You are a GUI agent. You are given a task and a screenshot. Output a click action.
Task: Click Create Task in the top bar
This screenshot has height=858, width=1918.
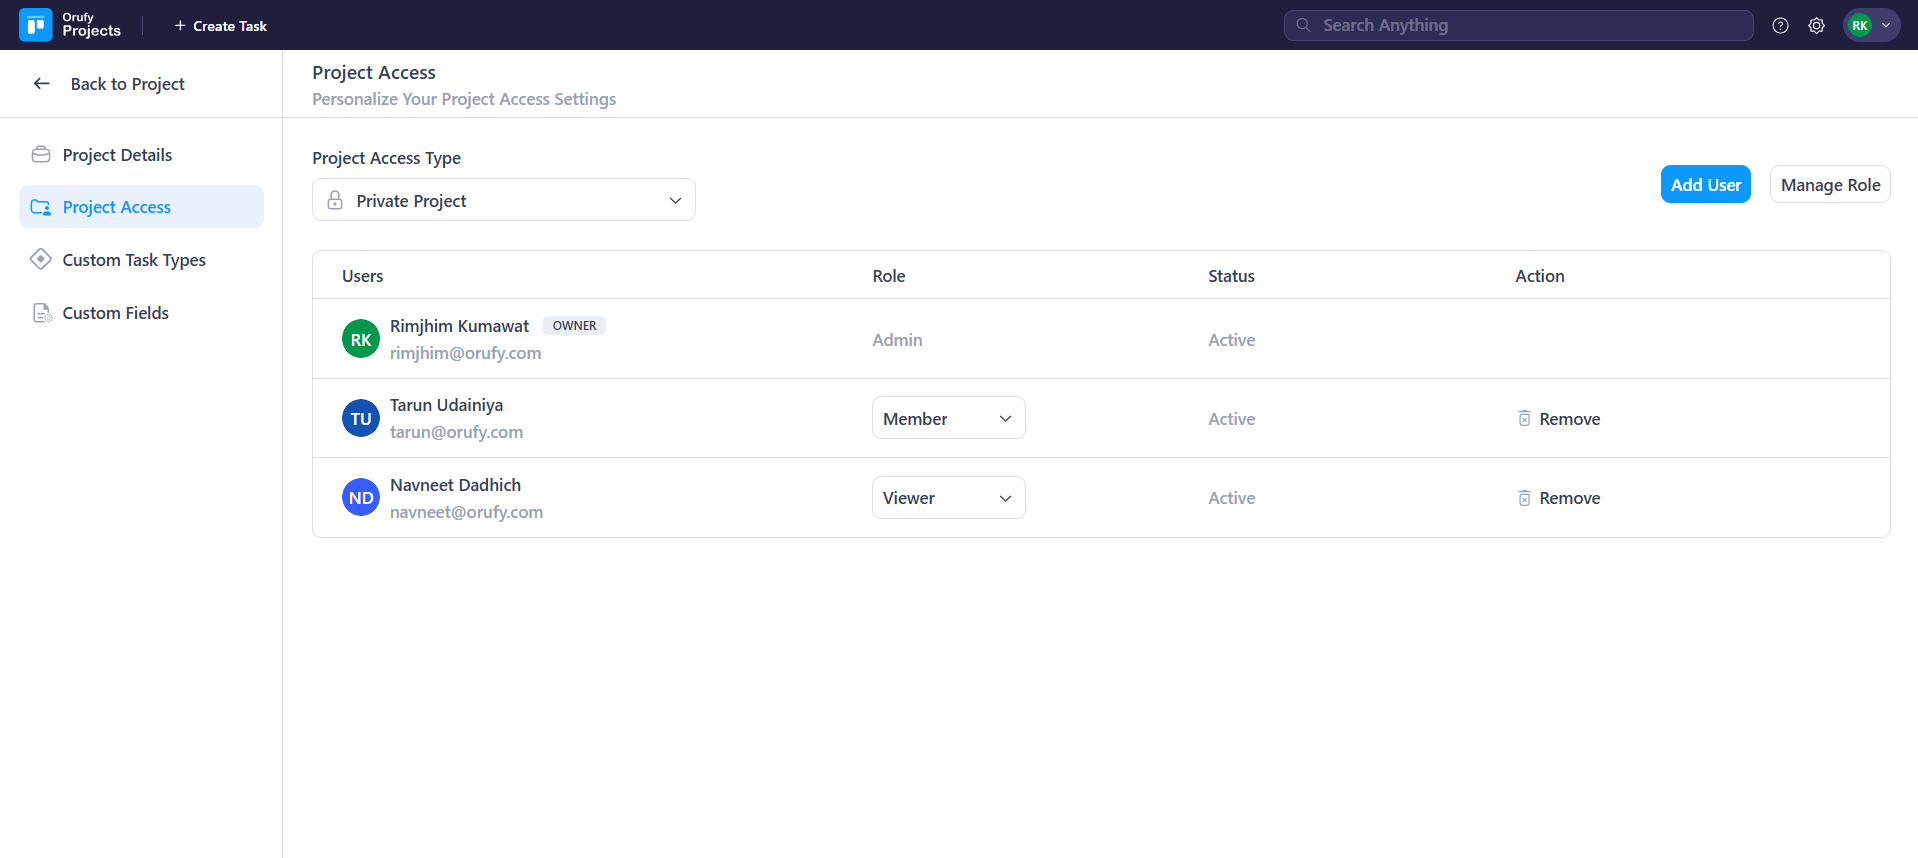point(221,26)
